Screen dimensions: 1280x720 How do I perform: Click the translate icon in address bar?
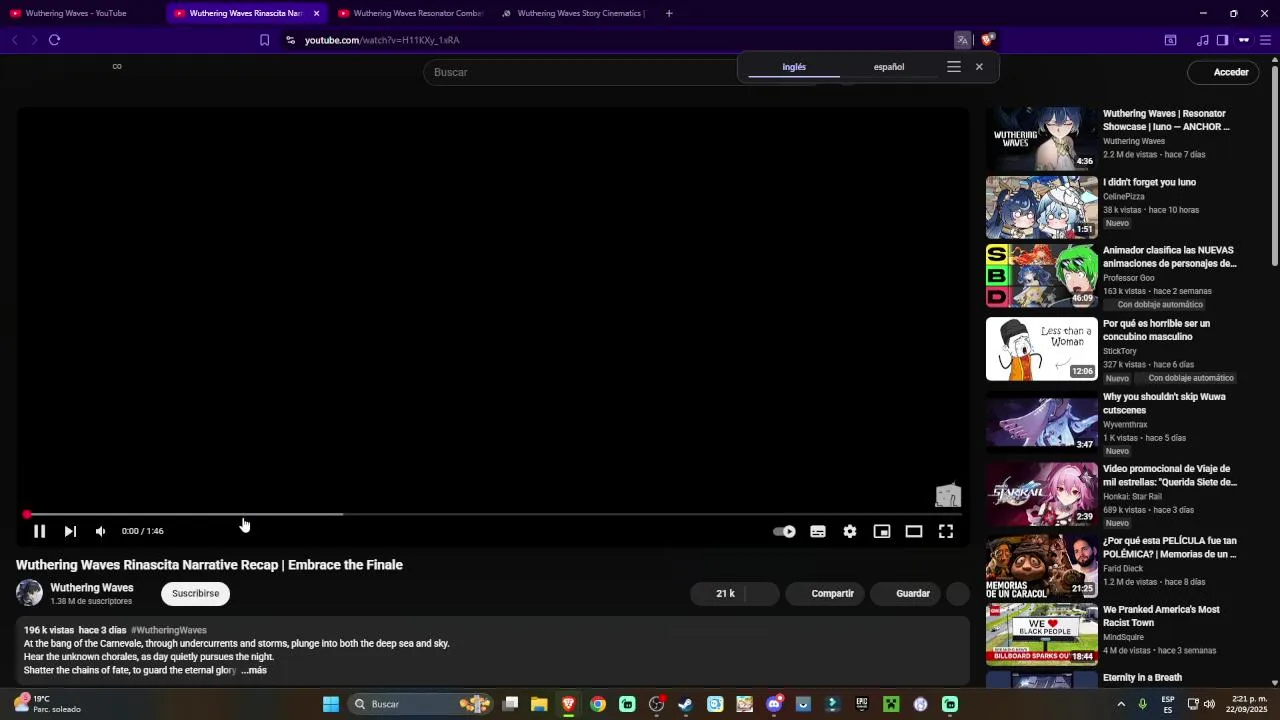click(962, 40)
